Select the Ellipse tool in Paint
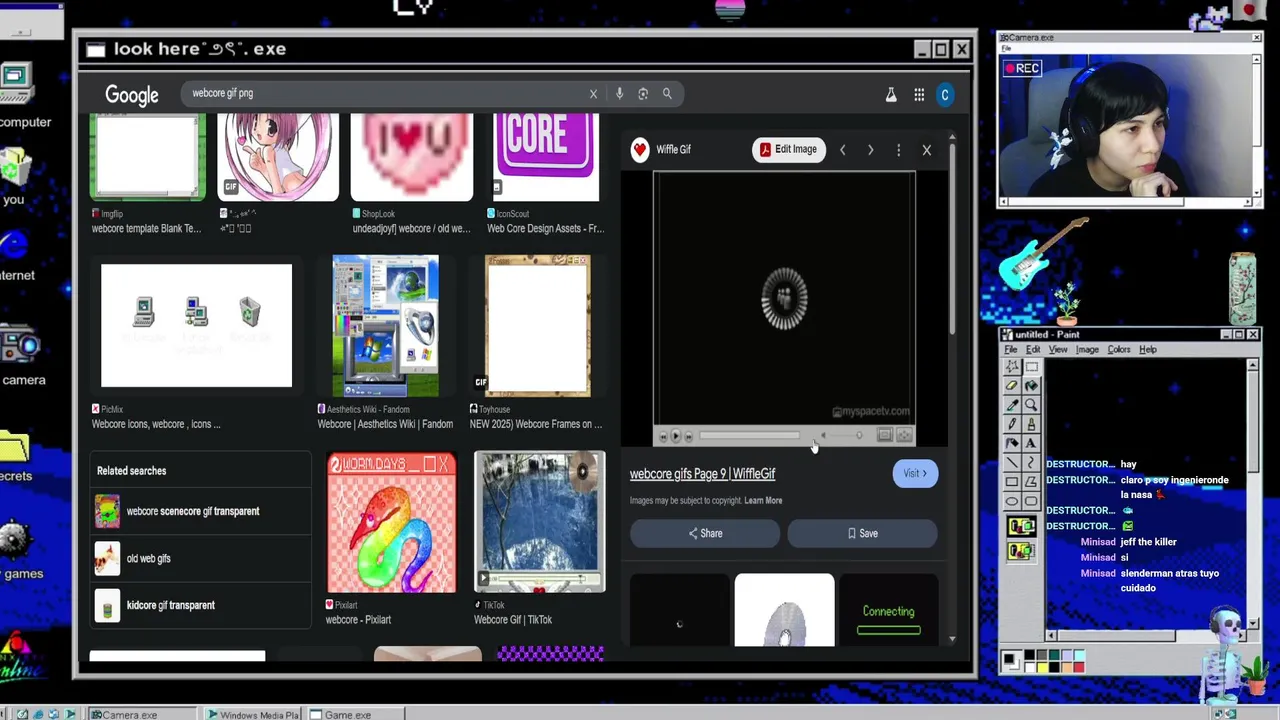Viewport: 1280px width, 720px height. point(1012,500)
